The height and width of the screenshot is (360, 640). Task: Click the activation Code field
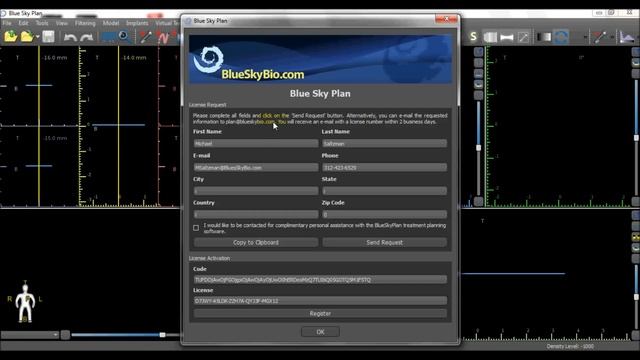tap(320, 280)
